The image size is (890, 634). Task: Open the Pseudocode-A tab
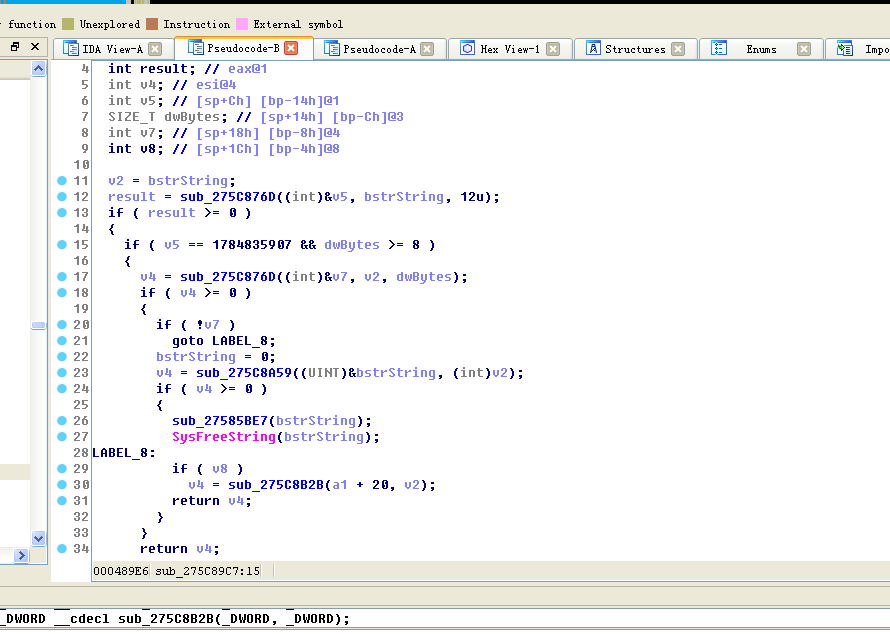point(379,49)
